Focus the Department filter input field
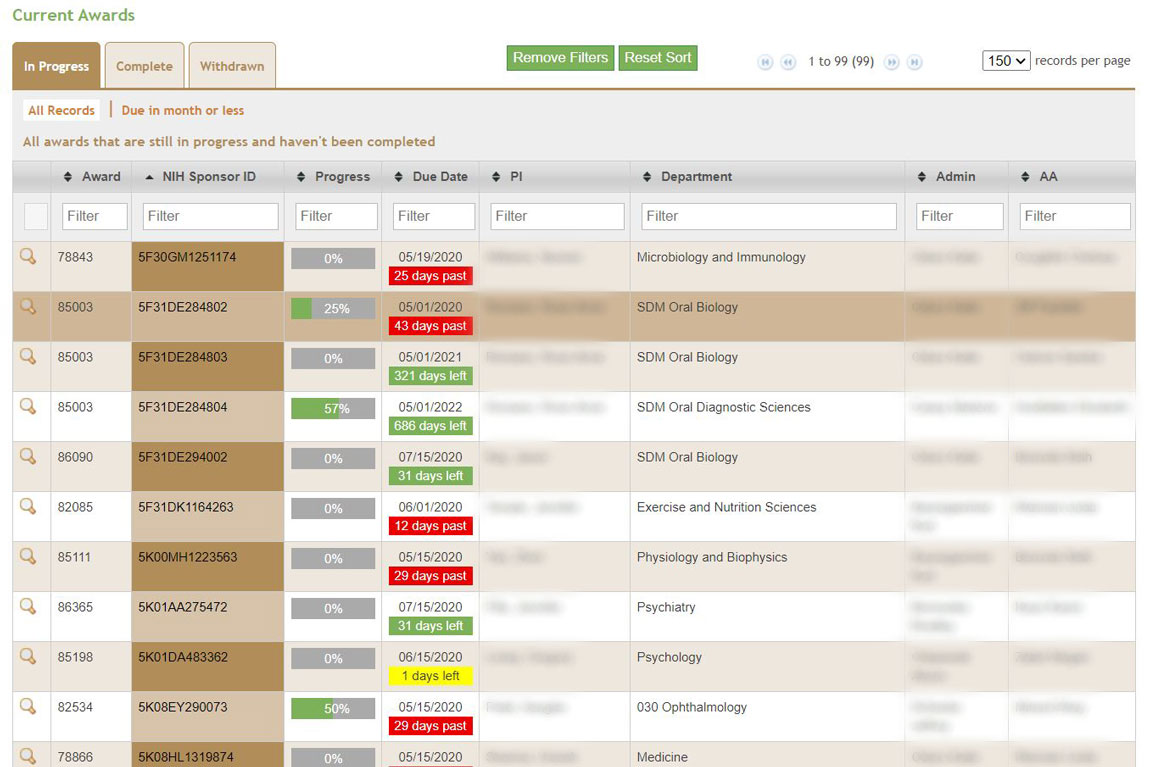The height and width of the screenshot is (767, 1150). (x=767, y=216)
